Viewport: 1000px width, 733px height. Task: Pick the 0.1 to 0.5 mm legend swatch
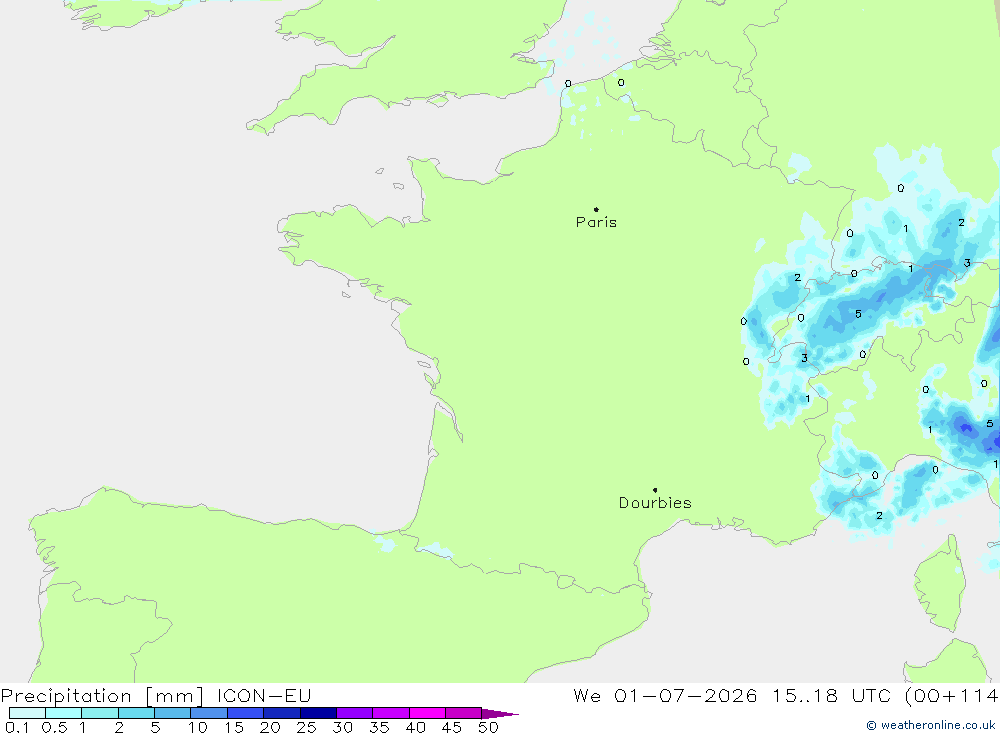27,713
